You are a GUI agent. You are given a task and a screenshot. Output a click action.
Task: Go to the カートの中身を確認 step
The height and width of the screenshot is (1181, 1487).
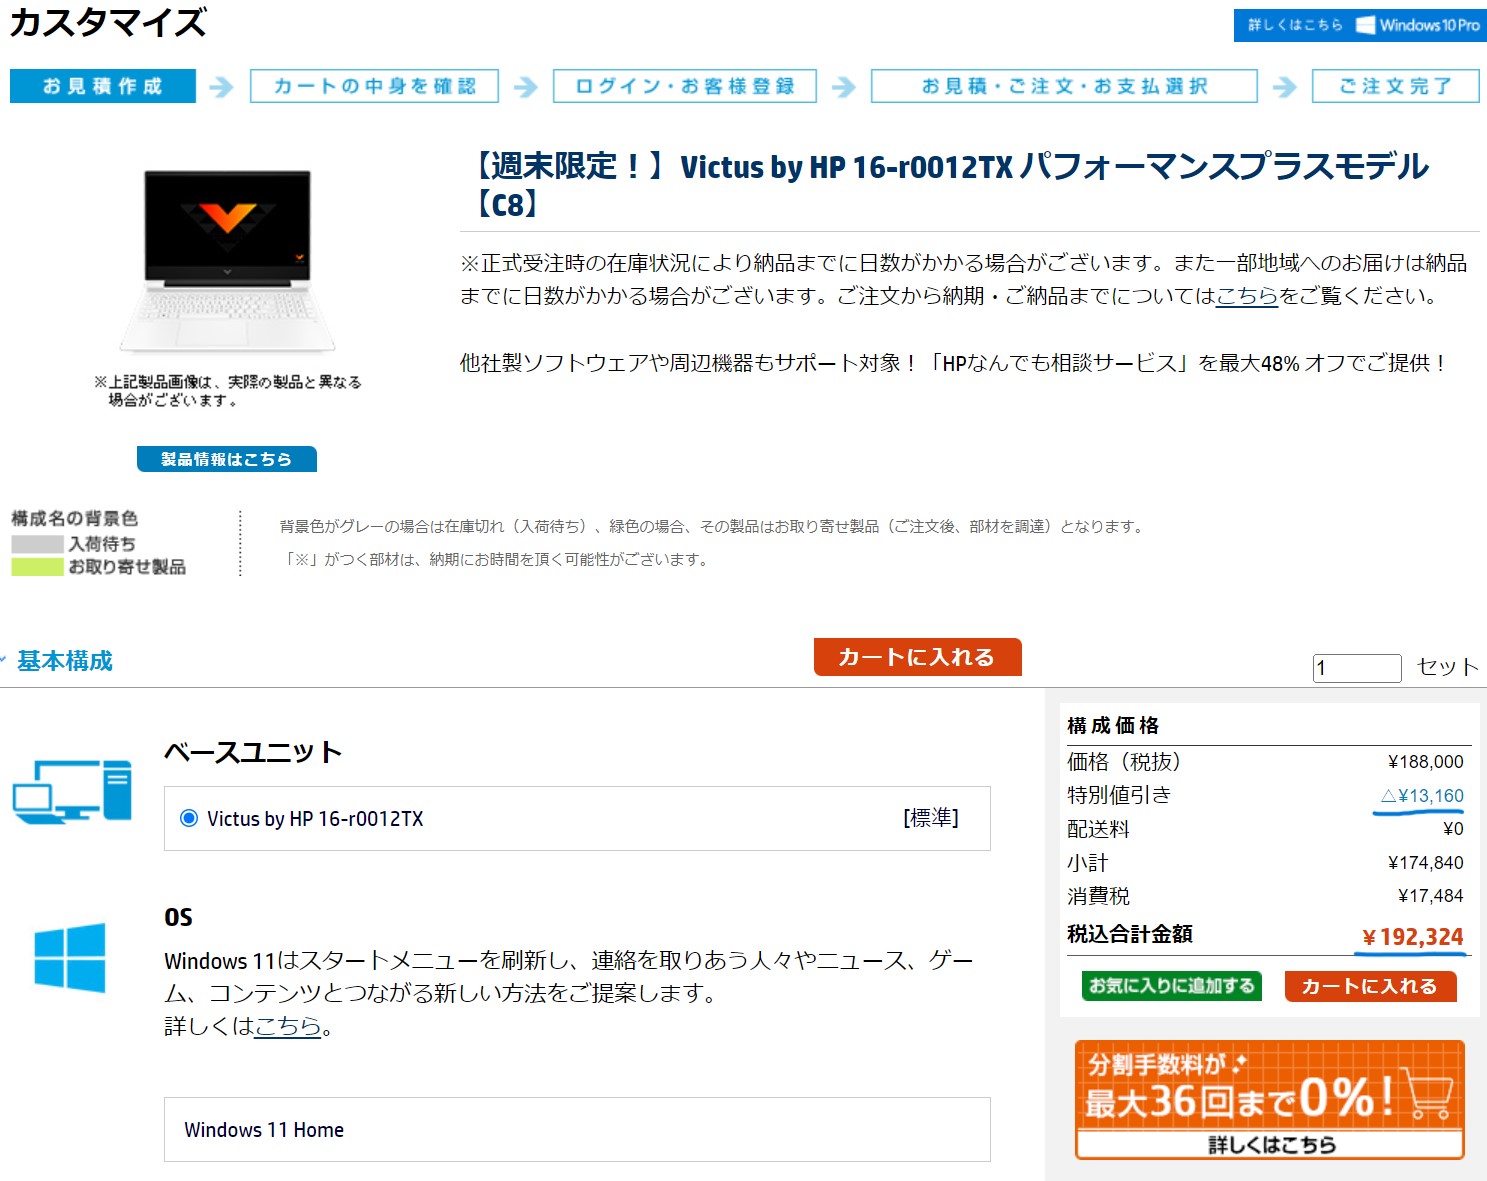point(374,86)
